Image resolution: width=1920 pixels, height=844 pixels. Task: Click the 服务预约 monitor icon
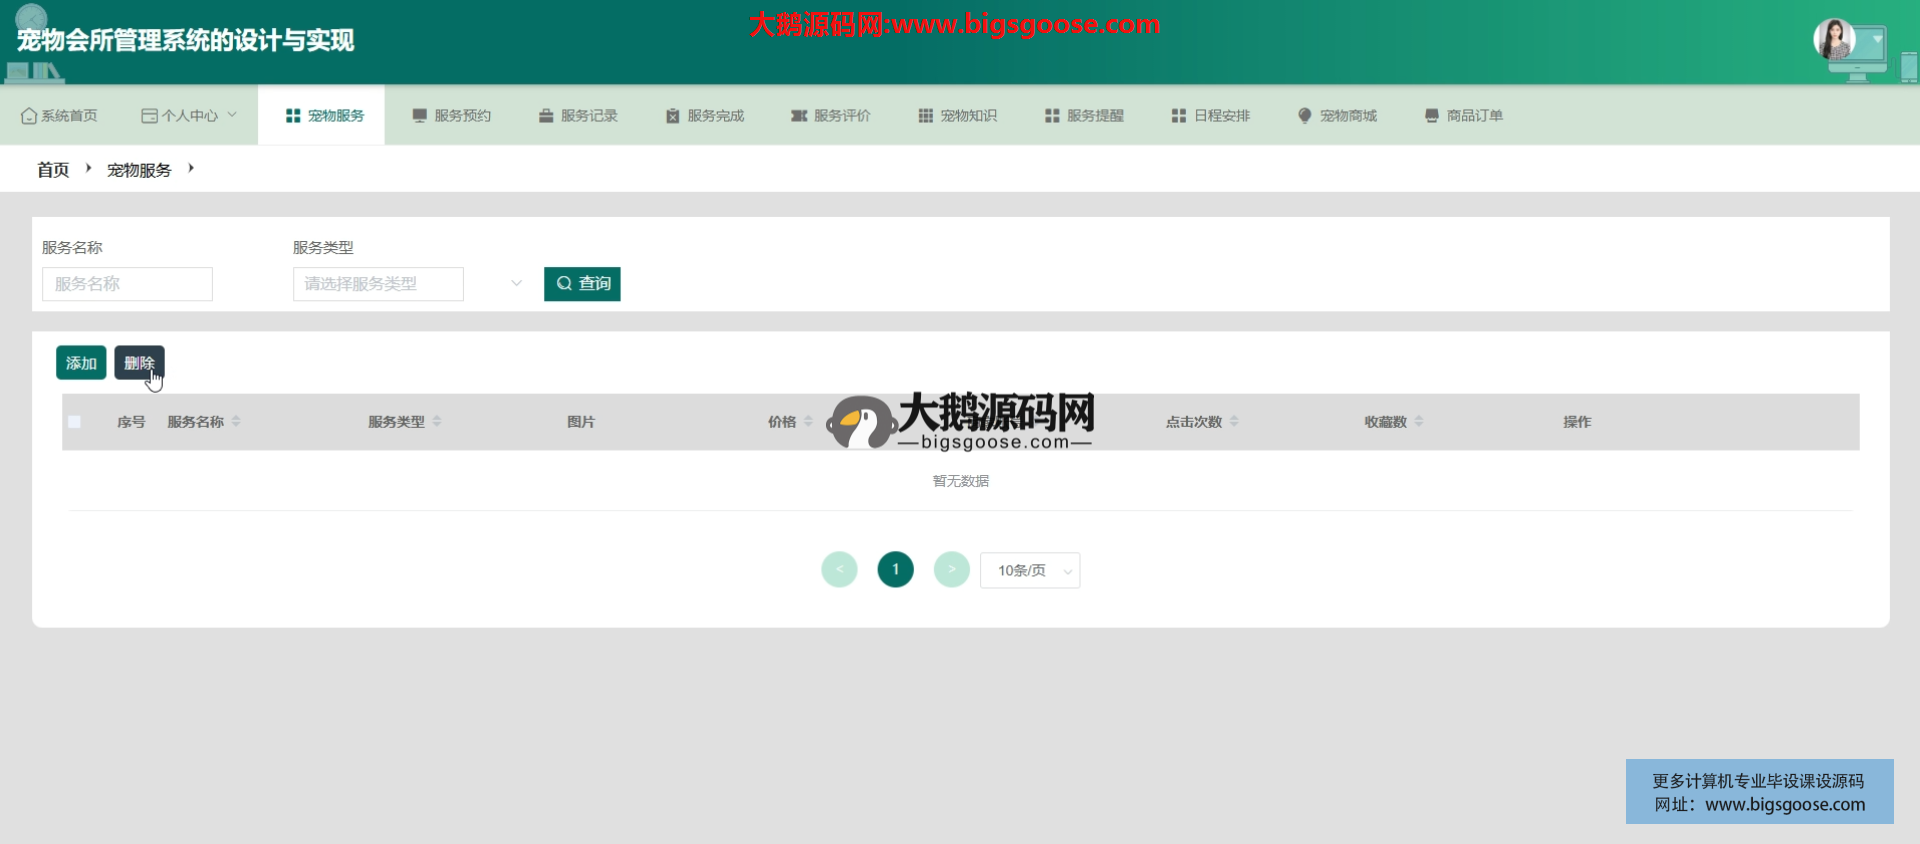pyautogui.click(x=419, y=116)
